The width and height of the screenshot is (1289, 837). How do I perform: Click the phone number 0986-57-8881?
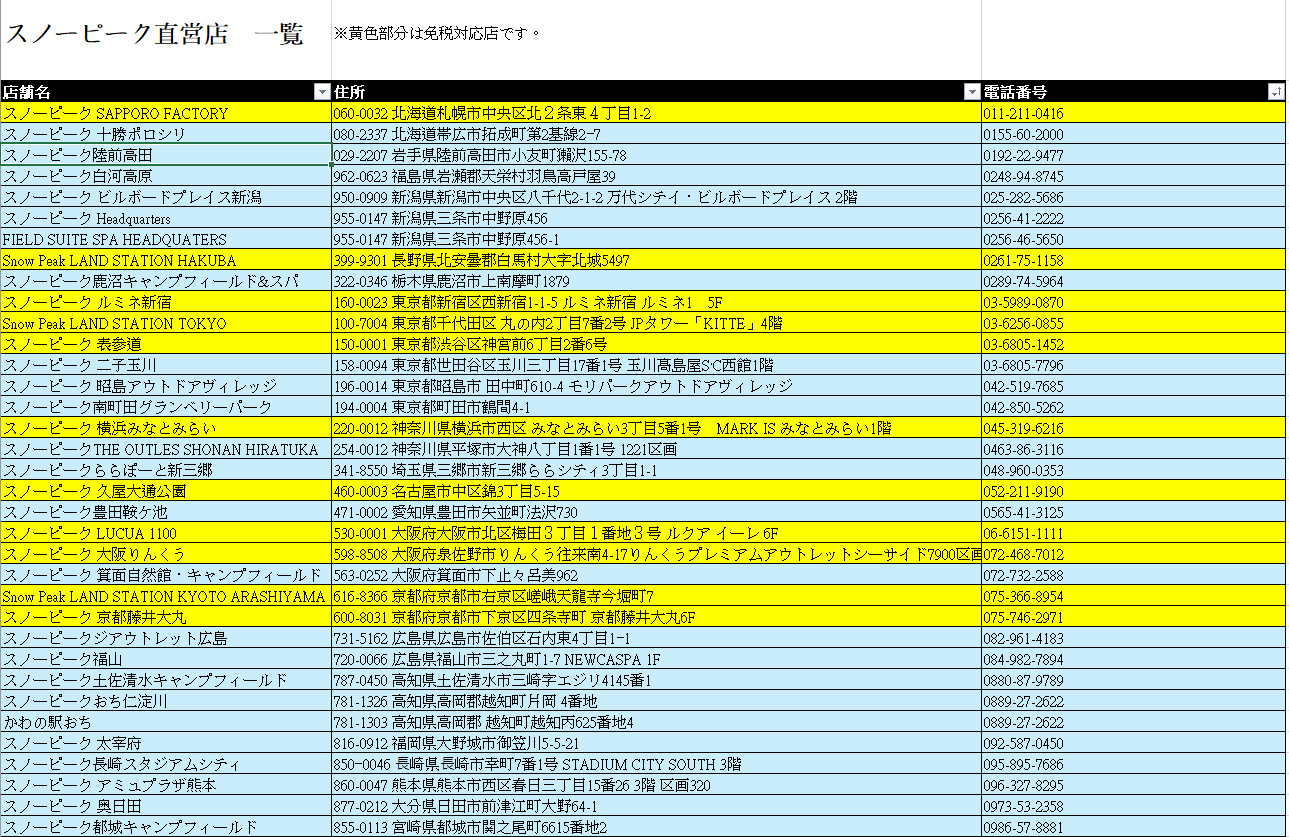pos(1134,827)
